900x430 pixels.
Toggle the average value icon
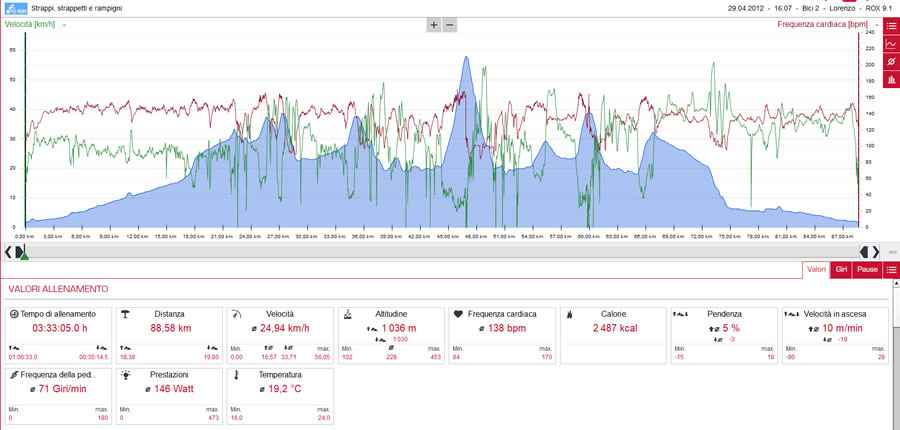coord(891,61)
